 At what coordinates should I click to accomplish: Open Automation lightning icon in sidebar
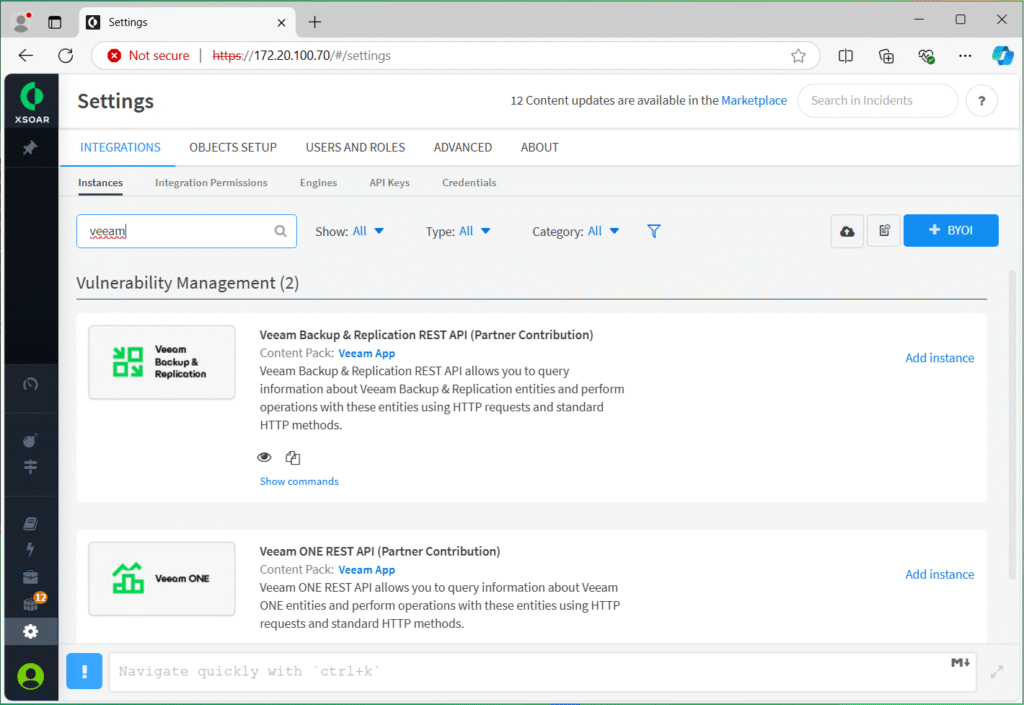pyautogui.click(x=31, y=549)
